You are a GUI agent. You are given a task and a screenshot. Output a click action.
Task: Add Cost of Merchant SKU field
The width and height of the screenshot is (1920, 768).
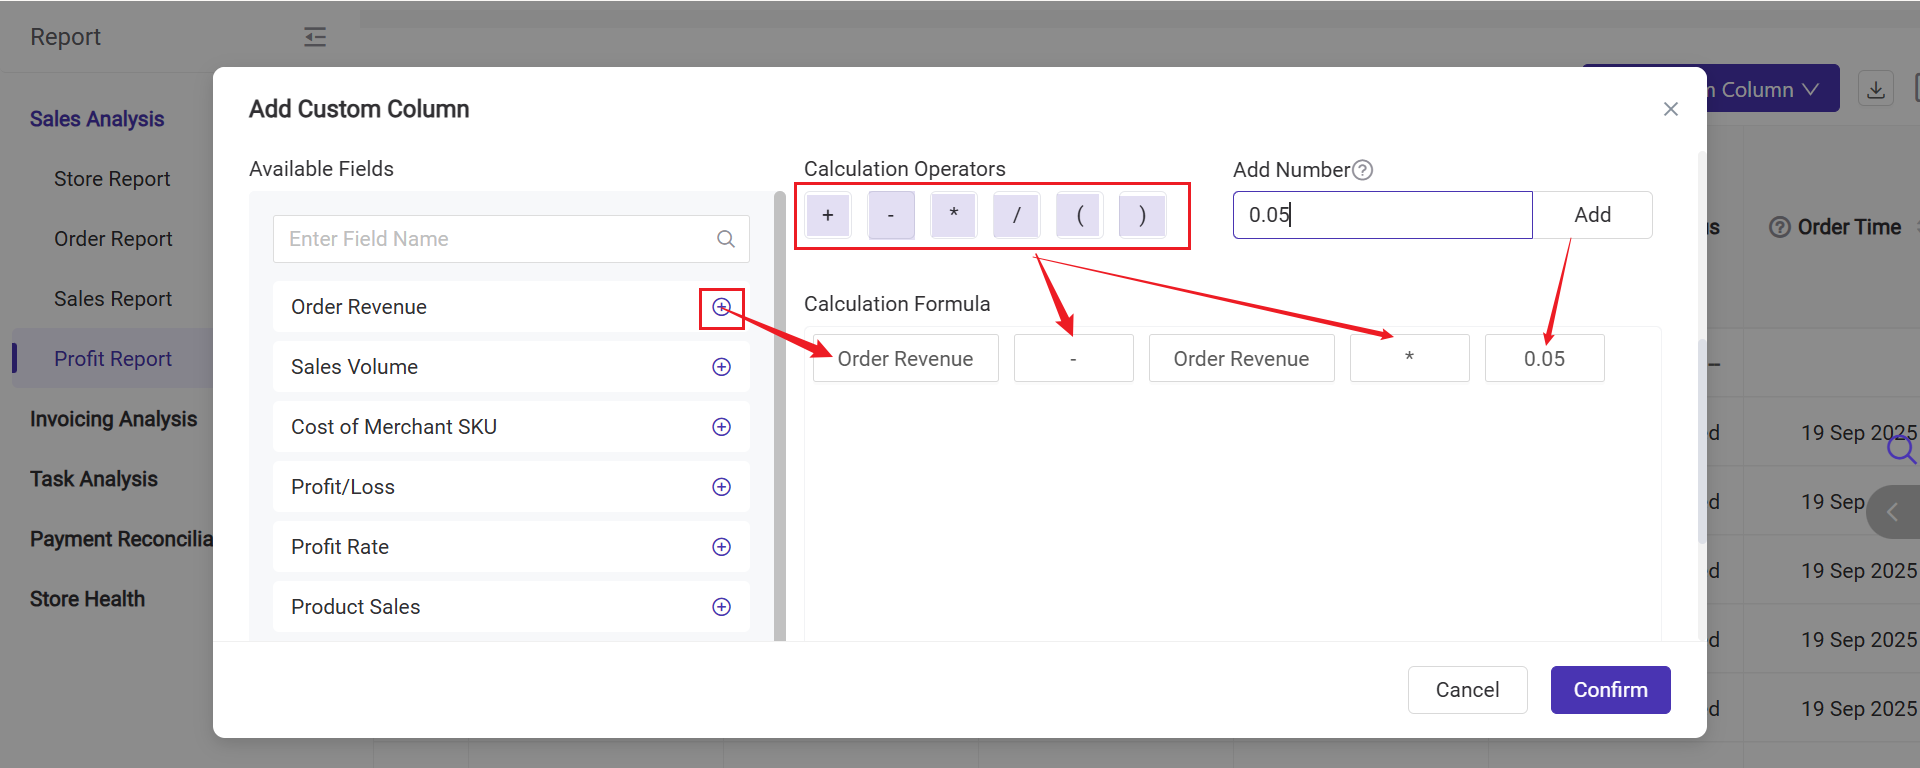pyautogui.click(x=721, y=427)
